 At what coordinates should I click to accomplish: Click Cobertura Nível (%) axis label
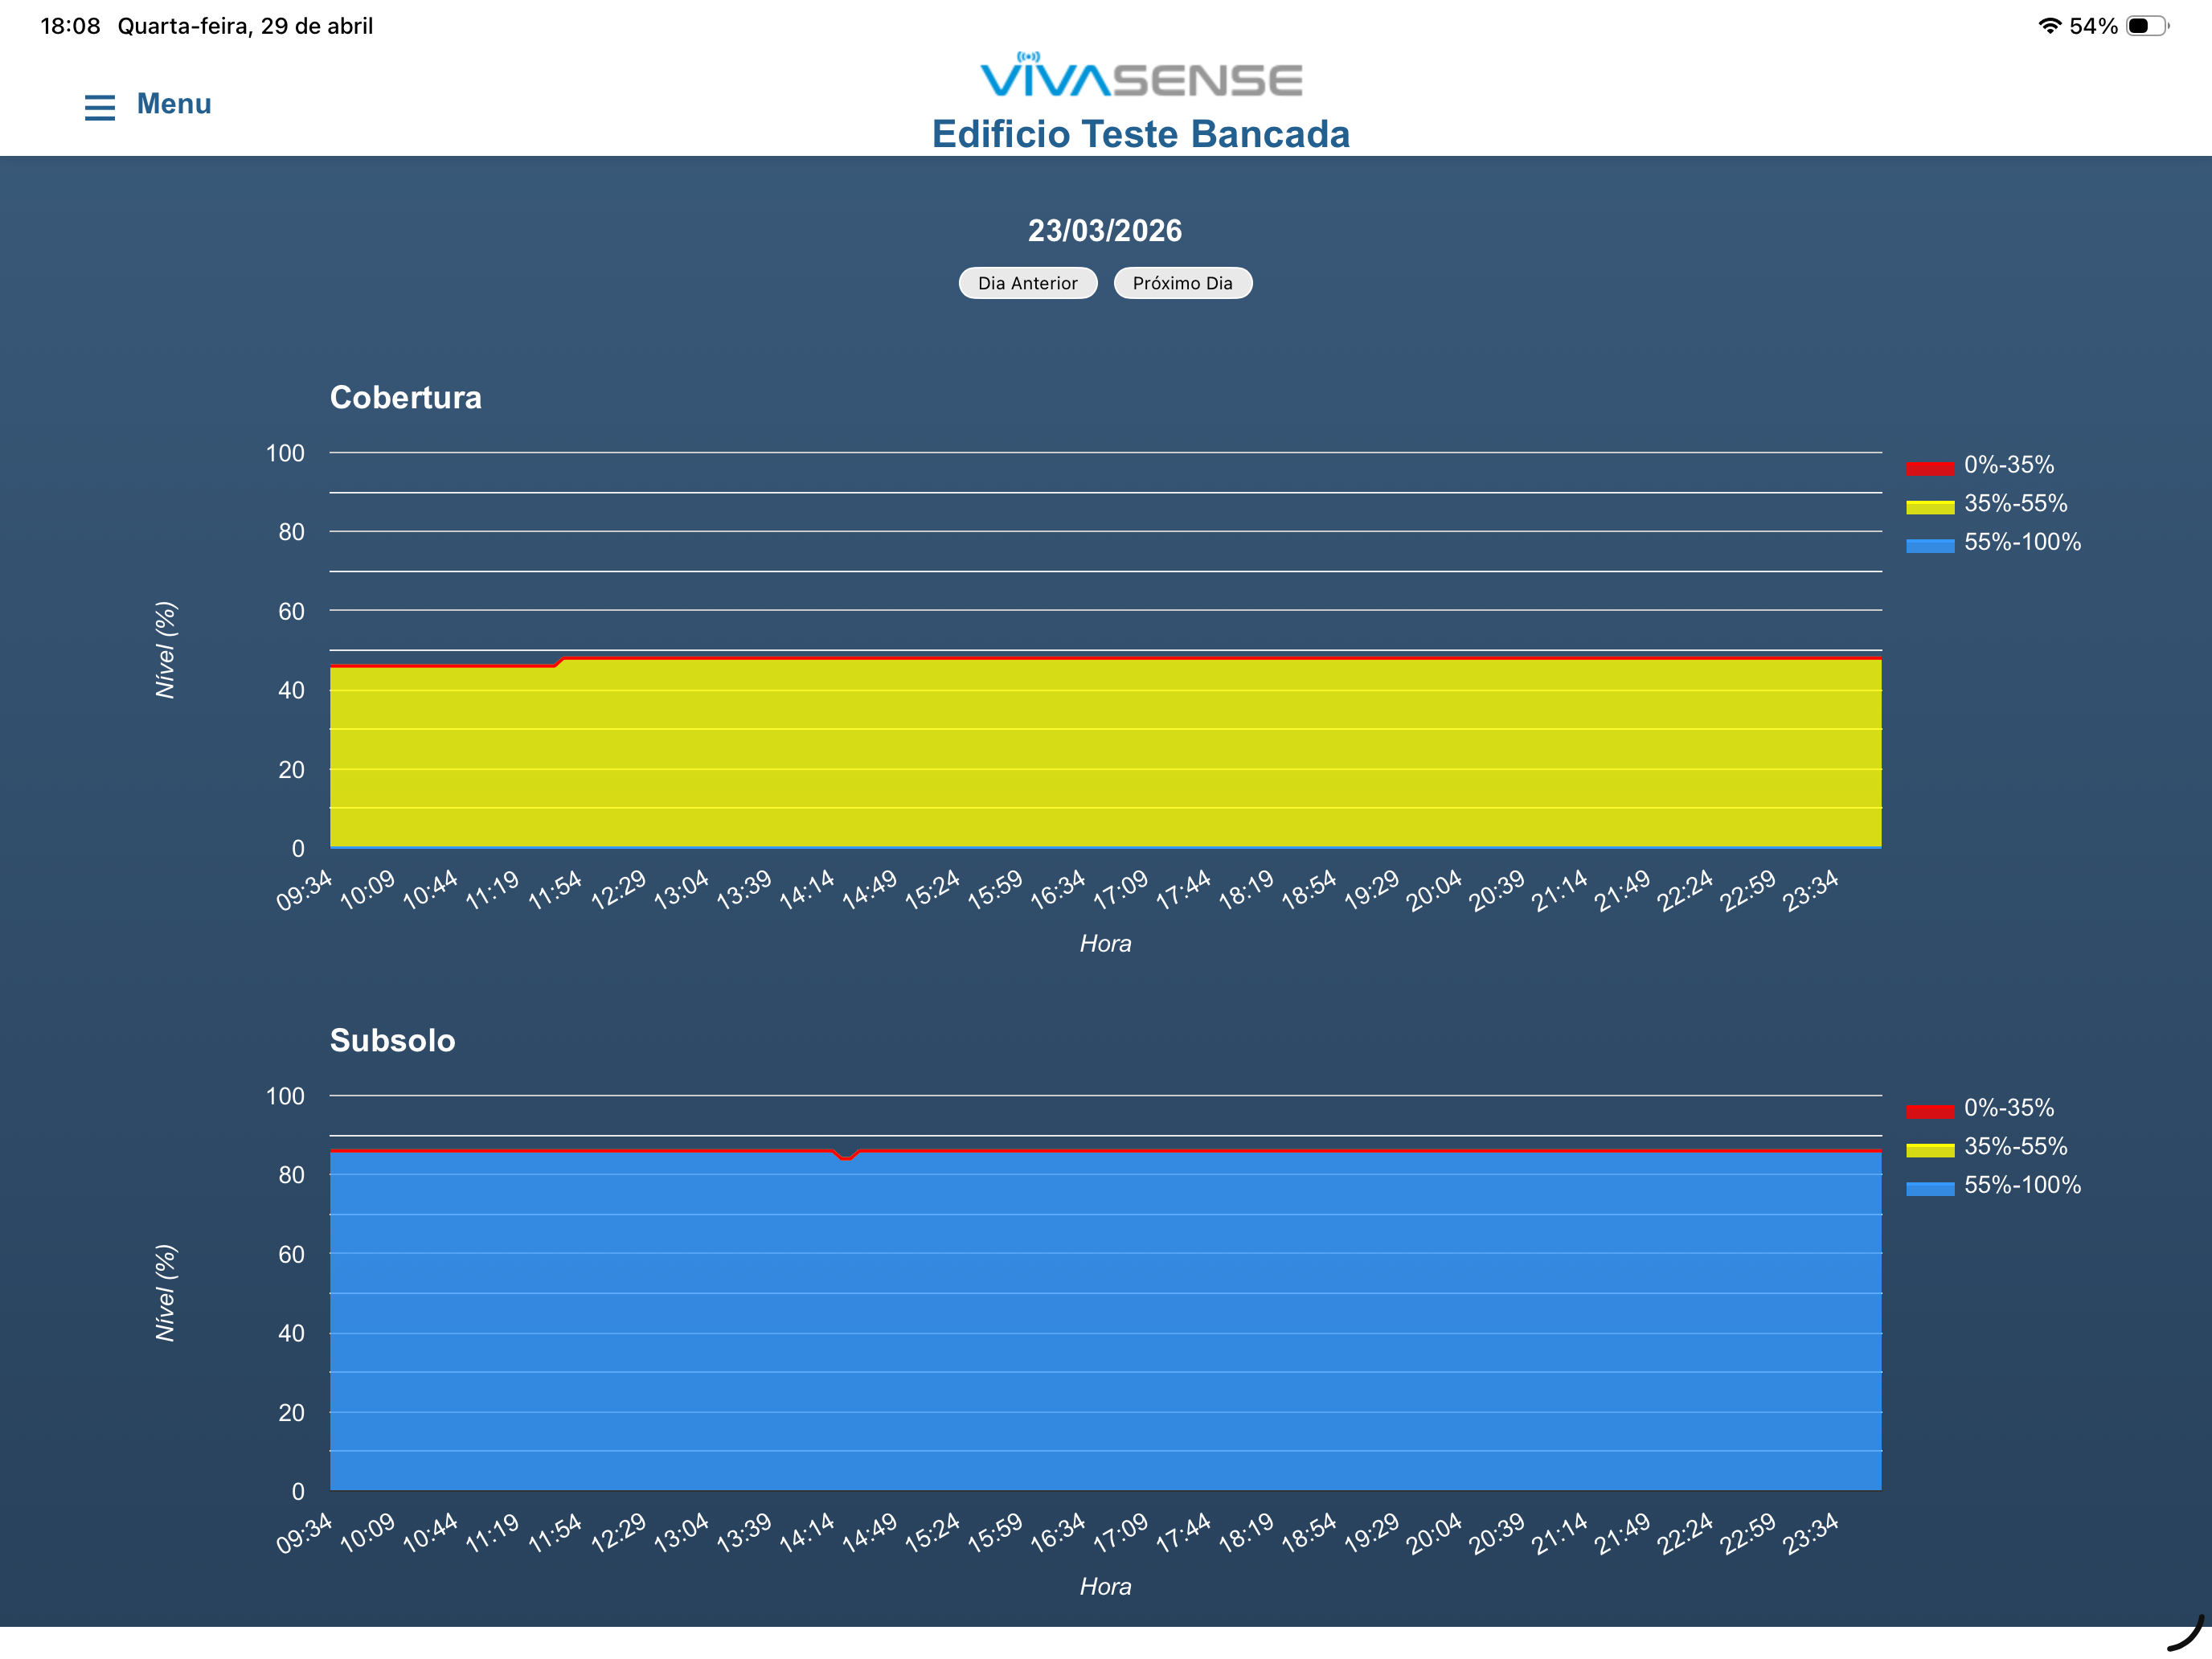tap(166, 650)
